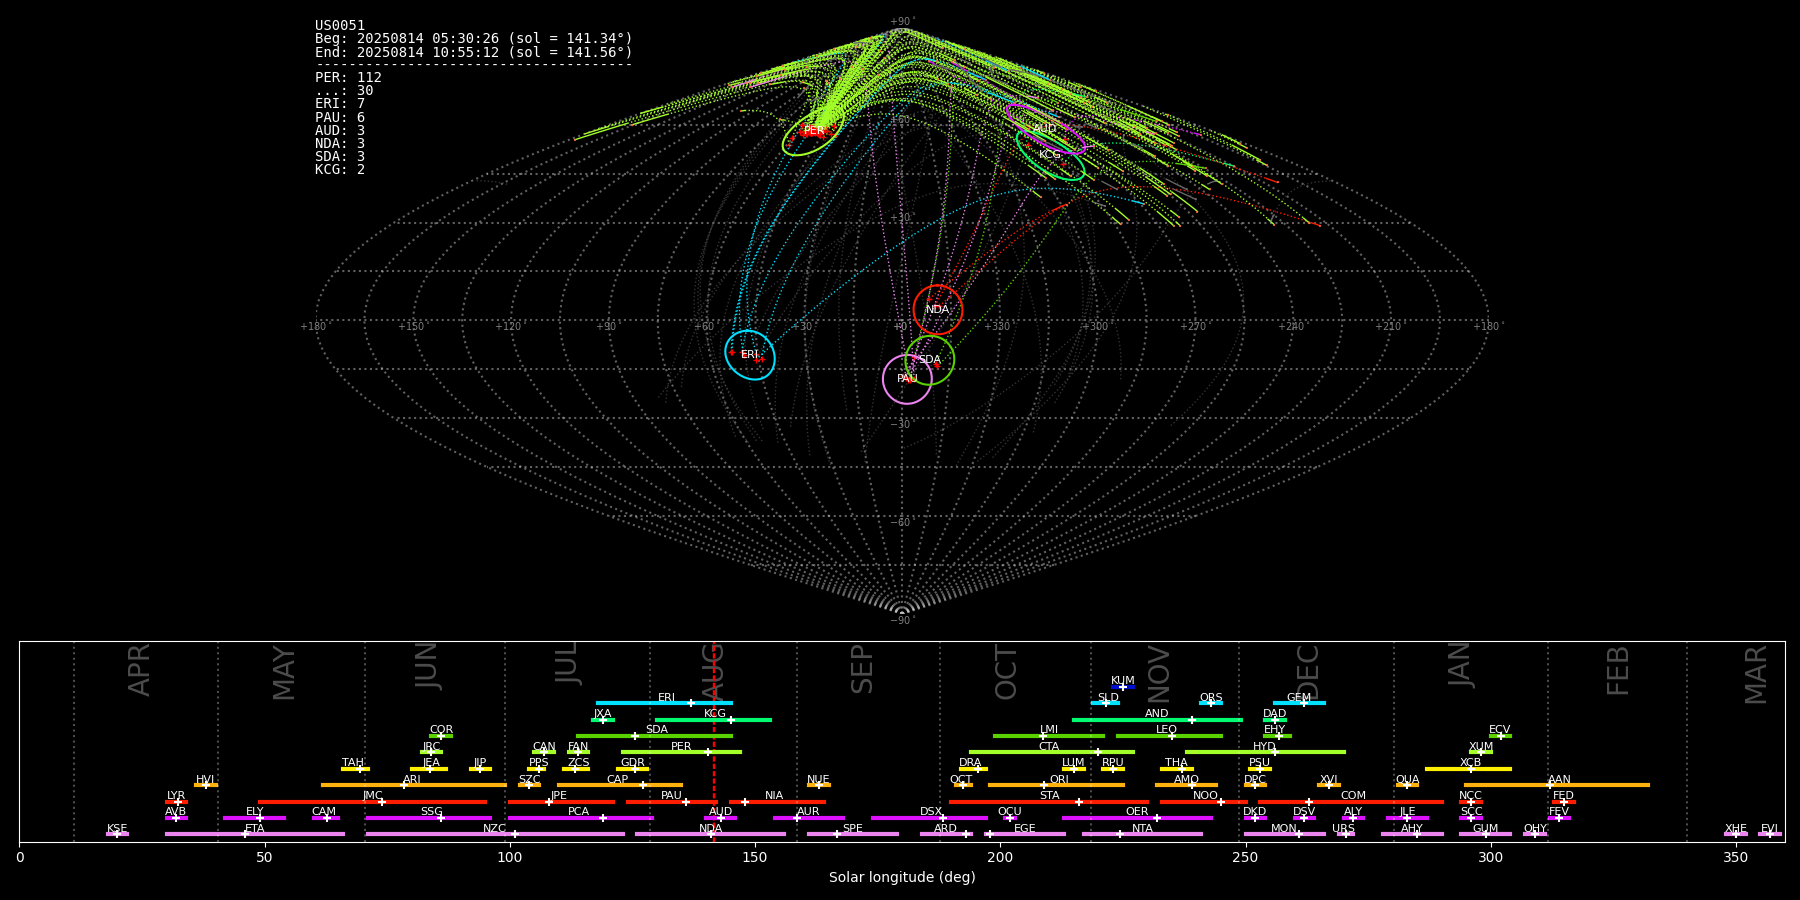
Task: Click the purple OER activity bar
Action: (x=1137, y=818)
